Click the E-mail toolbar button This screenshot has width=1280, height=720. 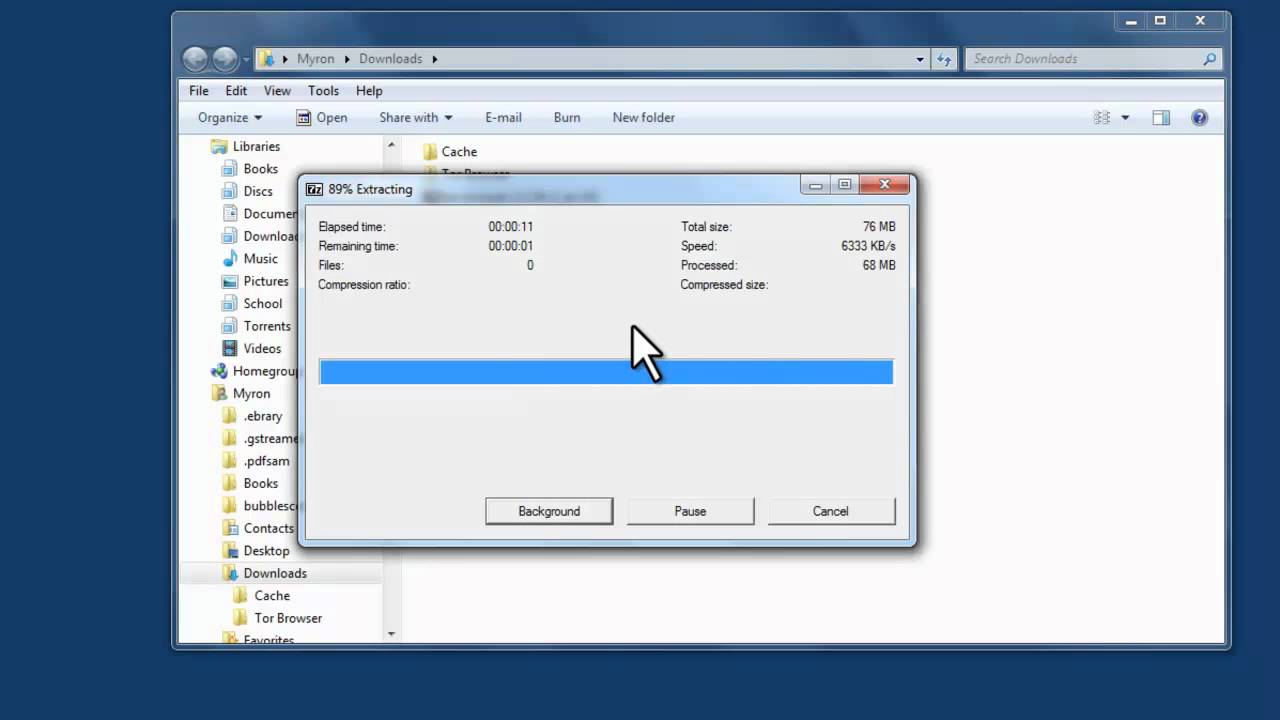point(504,117)
